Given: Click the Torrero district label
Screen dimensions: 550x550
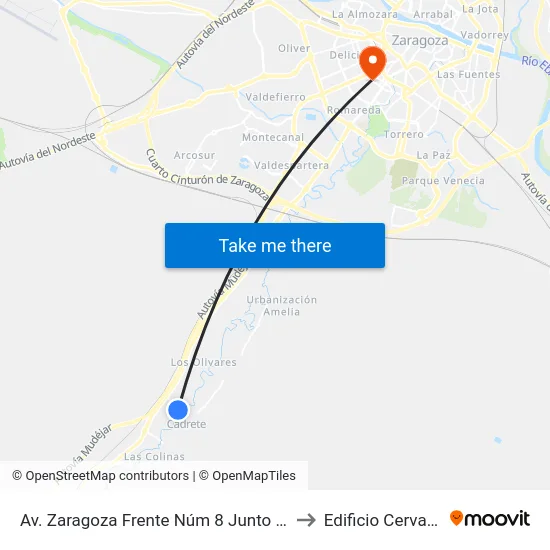Looking at the screenshot, I should click(x=404, y=134).
